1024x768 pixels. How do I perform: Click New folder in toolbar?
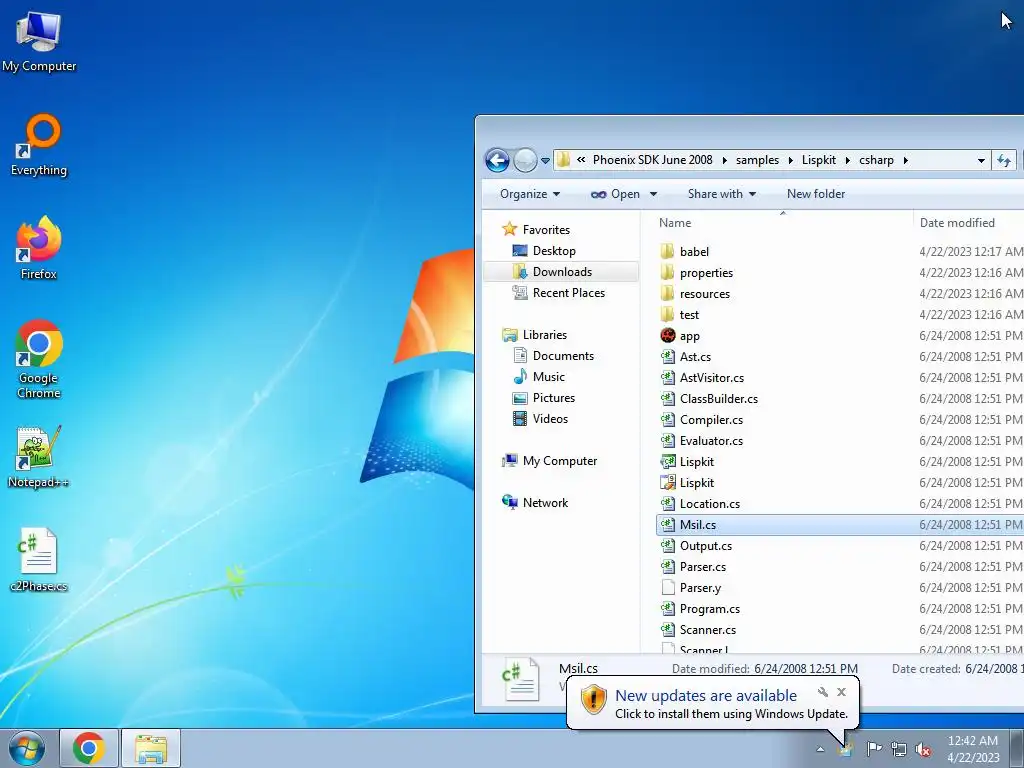coord(816,194)
